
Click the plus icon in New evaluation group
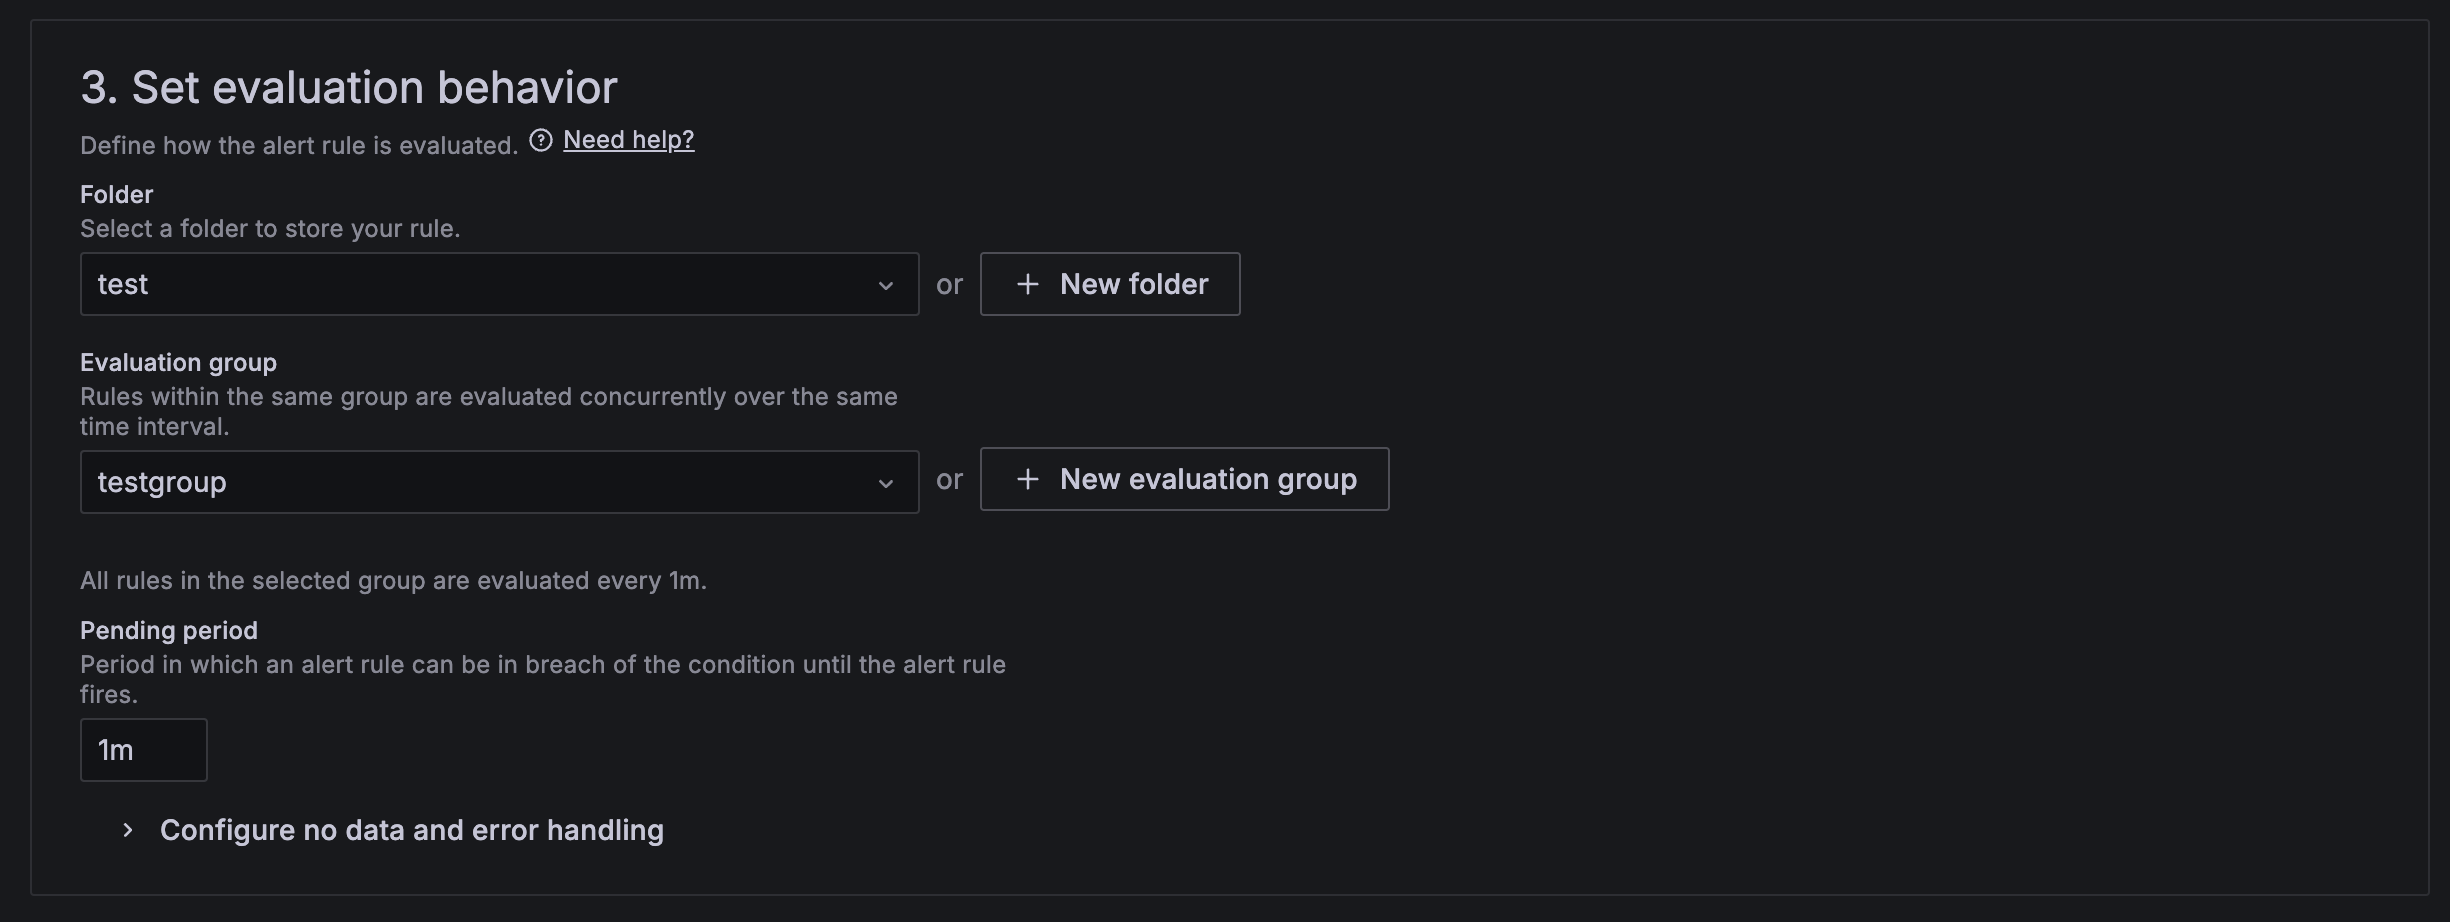[1027, 480]
